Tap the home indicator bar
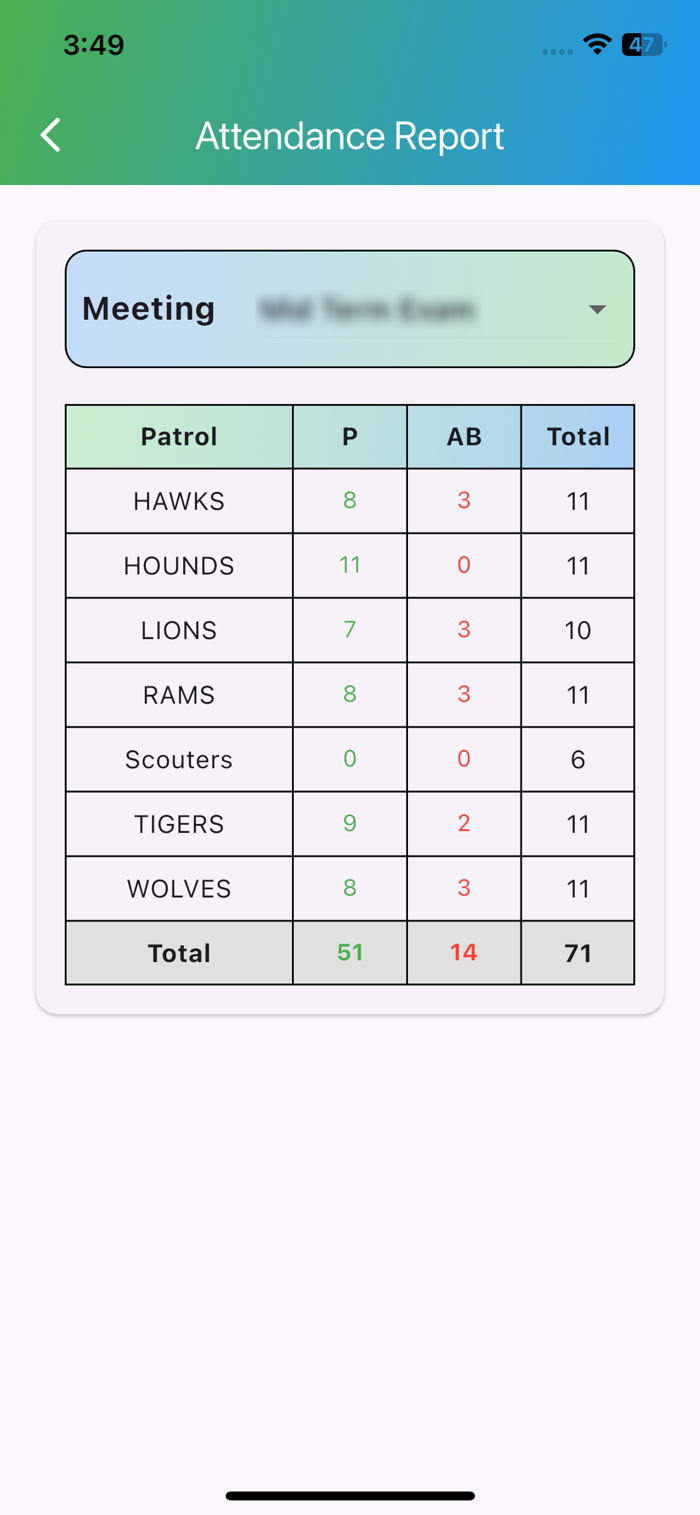This screenshot has width=700, height=1515. (350, 1496)
